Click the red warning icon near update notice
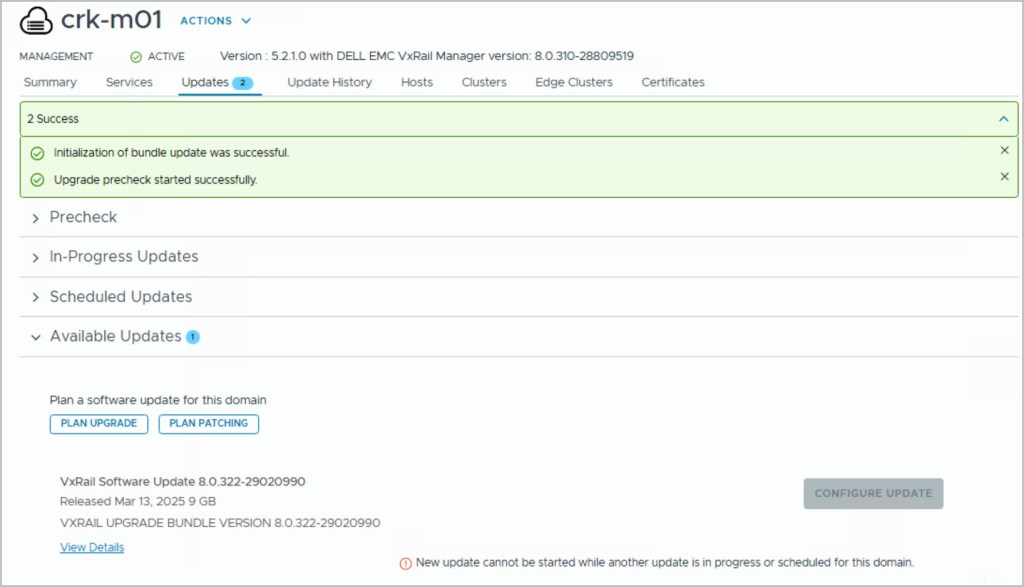Image resolution: width=1024 pixels, height=587 pixels. 405,563
